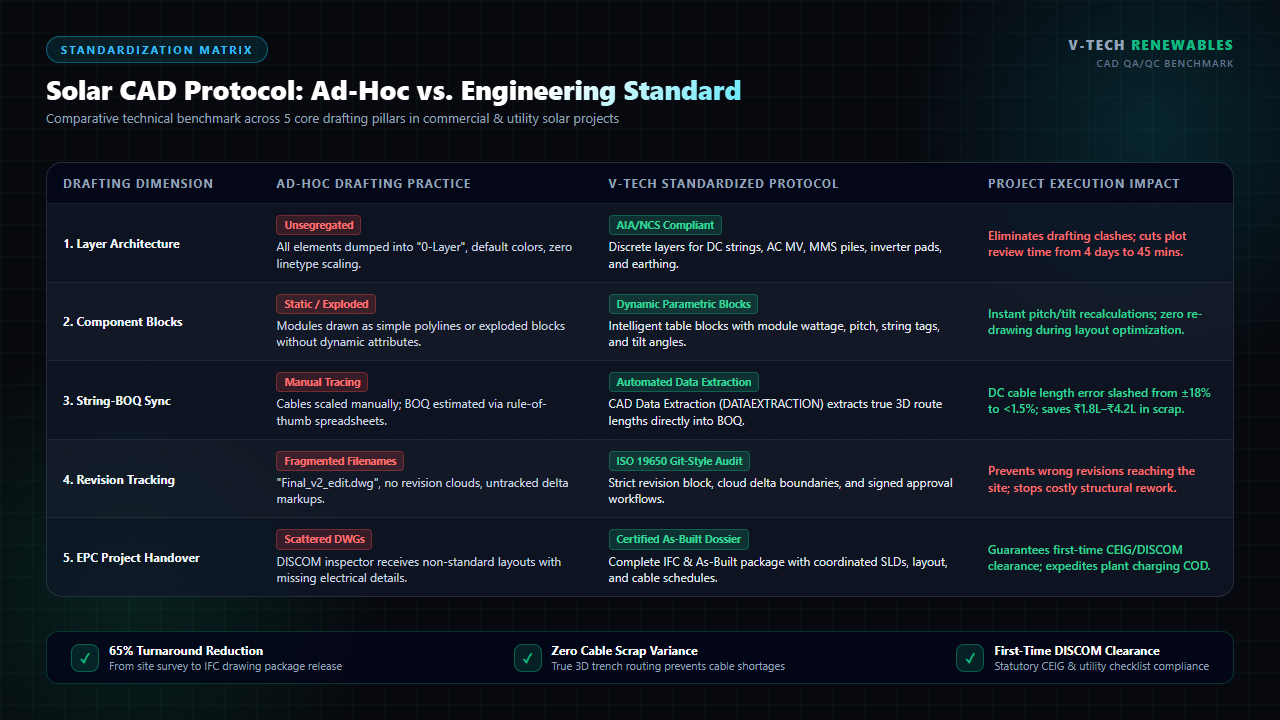This screenshot has height=720, width=1280.
Task: Click the Automated Data Extraction badge
Action: (x=684, y=382)
